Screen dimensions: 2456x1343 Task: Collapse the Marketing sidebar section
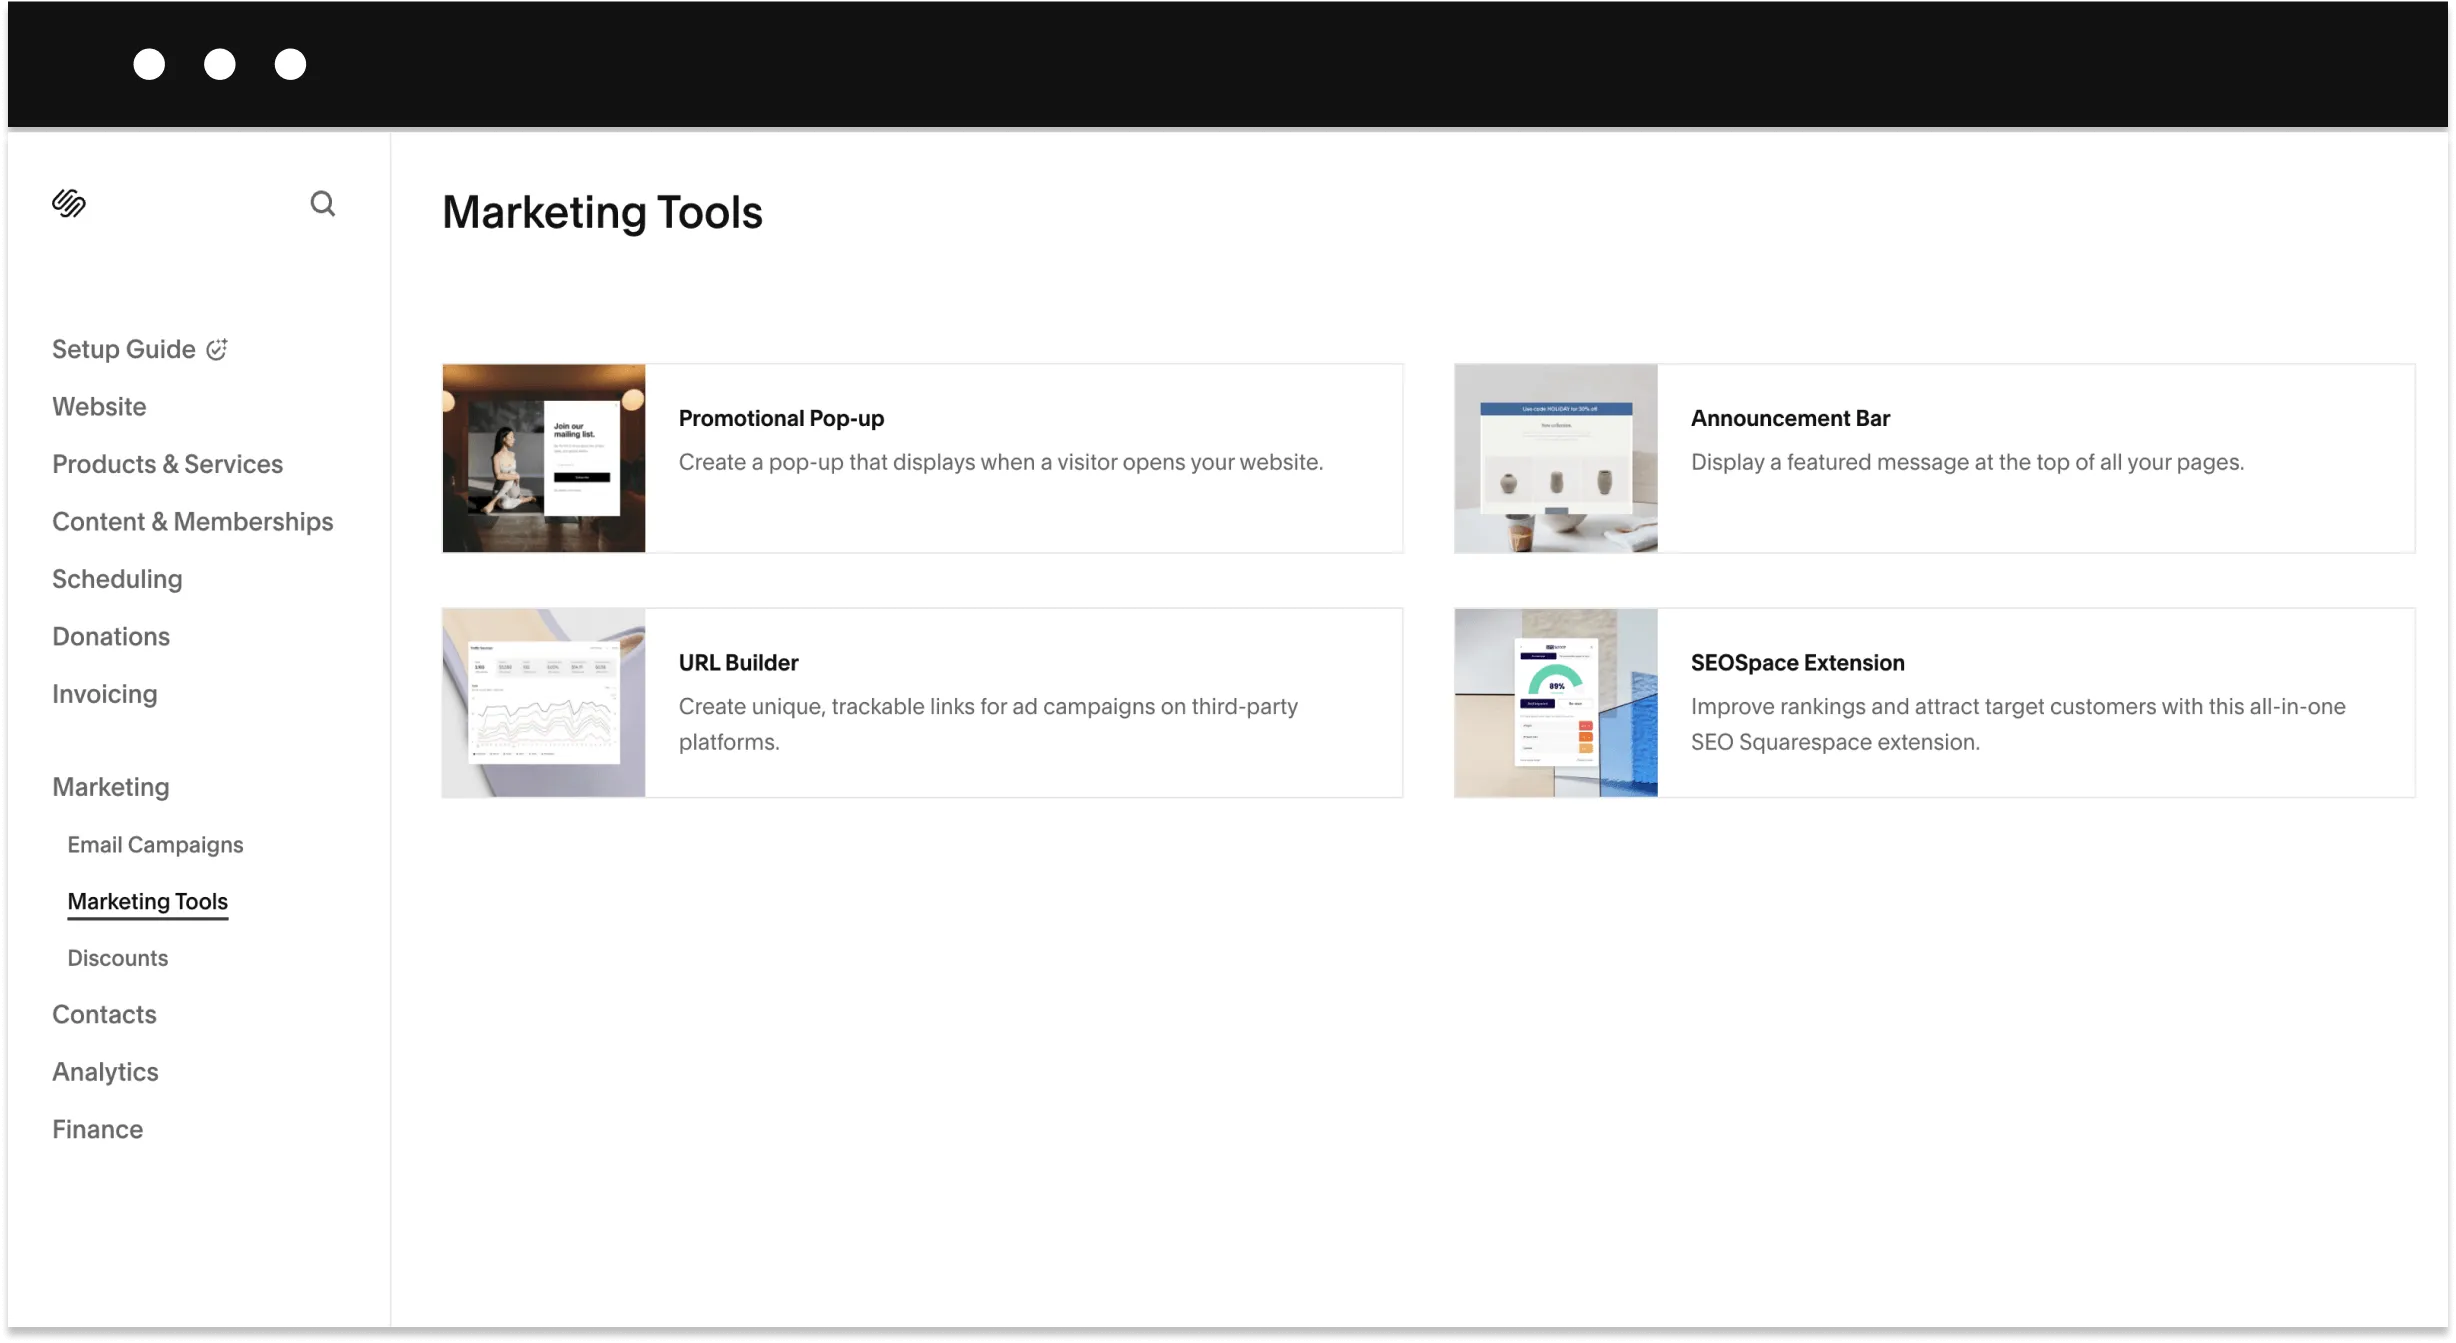pyautogui.click(x=111, y=787)
